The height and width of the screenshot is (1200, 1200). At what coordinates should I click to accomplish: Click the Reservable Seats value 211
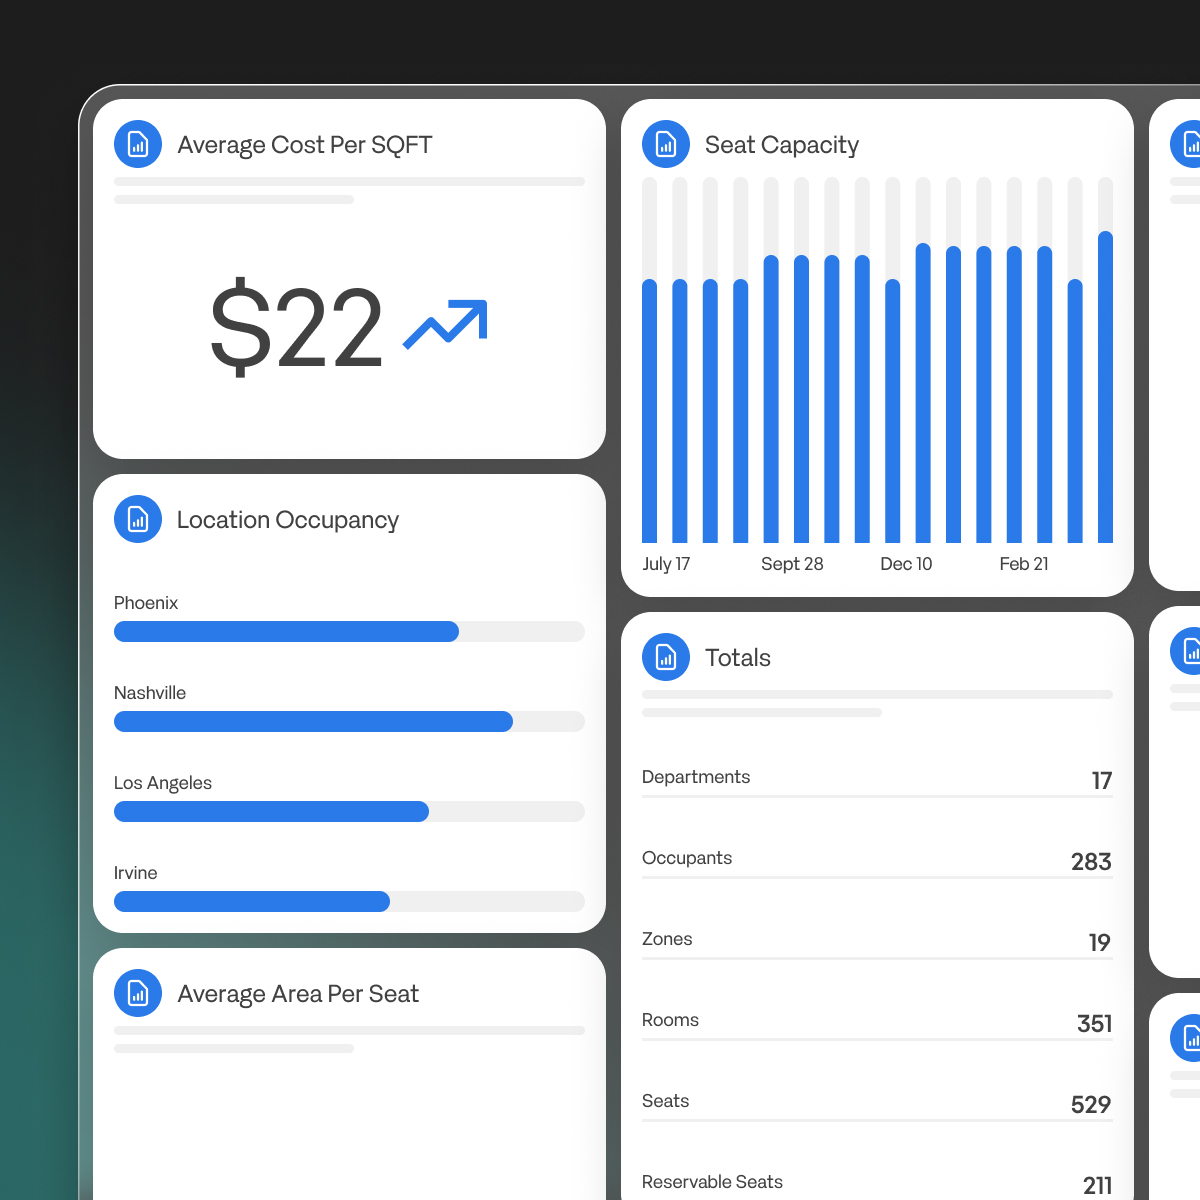point(1098,1186)
